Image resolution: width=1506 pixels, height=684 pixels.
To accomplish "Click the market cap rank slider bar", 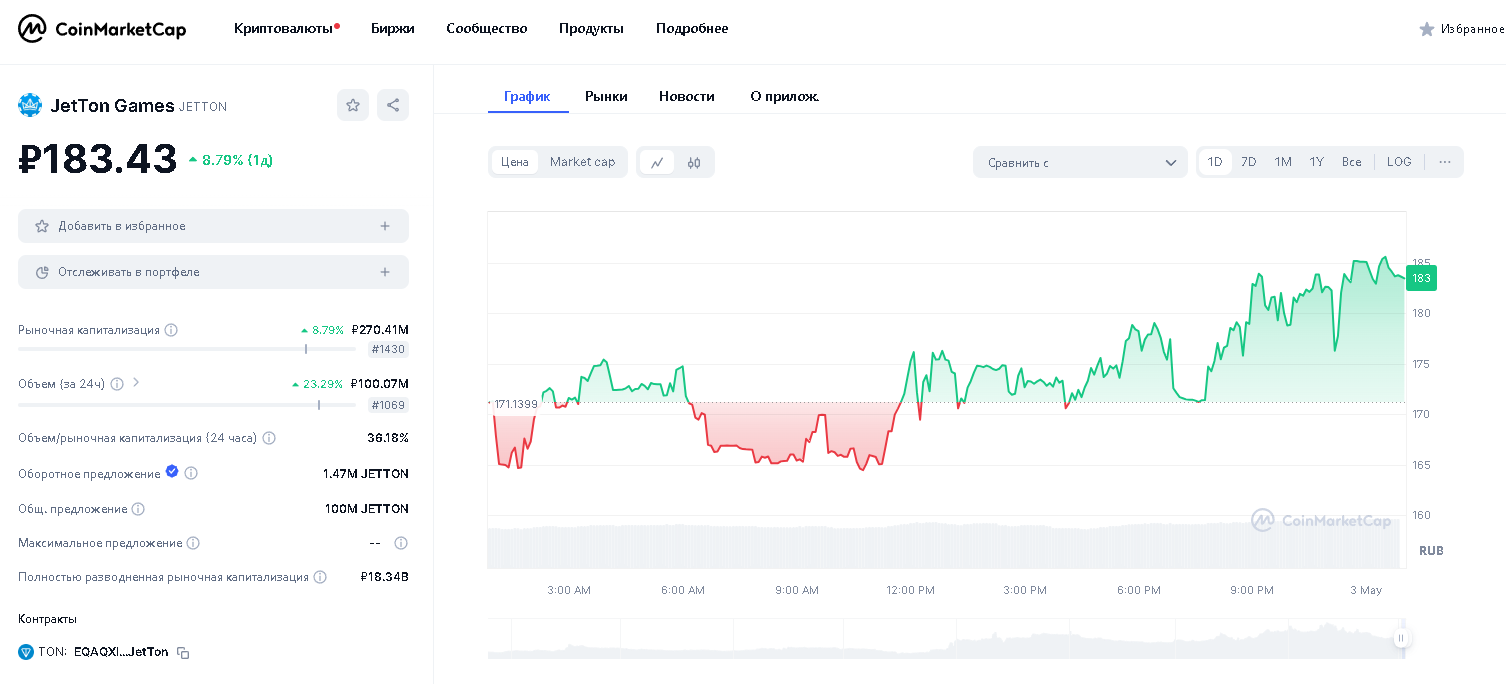I will (187, 349).
